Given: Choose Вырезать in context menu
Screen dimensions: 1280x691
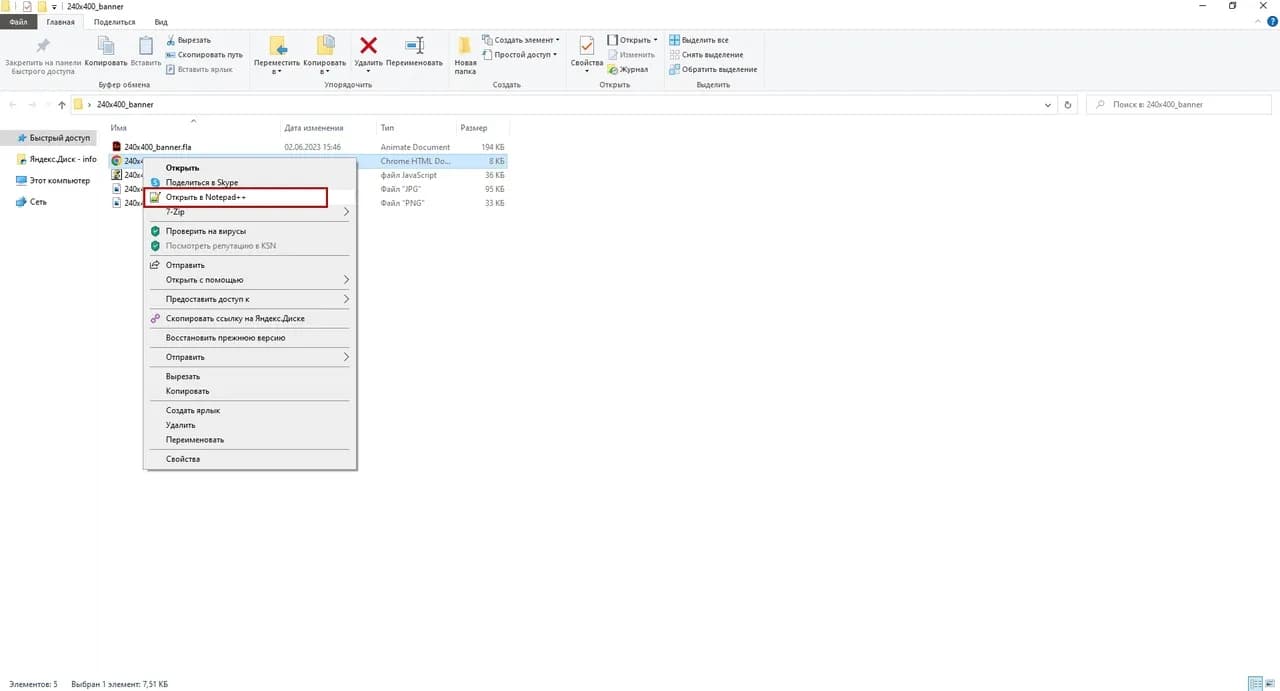Looking at the screenshot, I should [x=250, y=377].
